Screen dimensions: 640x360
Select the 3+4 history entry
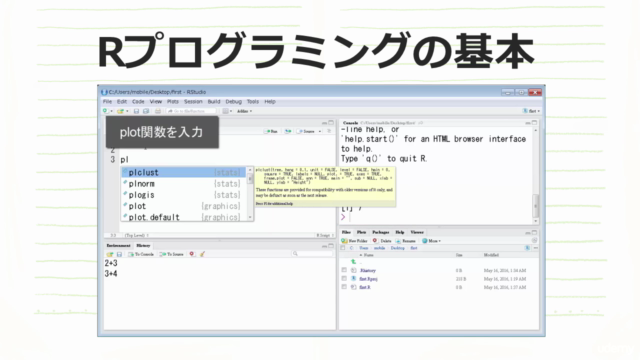(x=111, y=274)
